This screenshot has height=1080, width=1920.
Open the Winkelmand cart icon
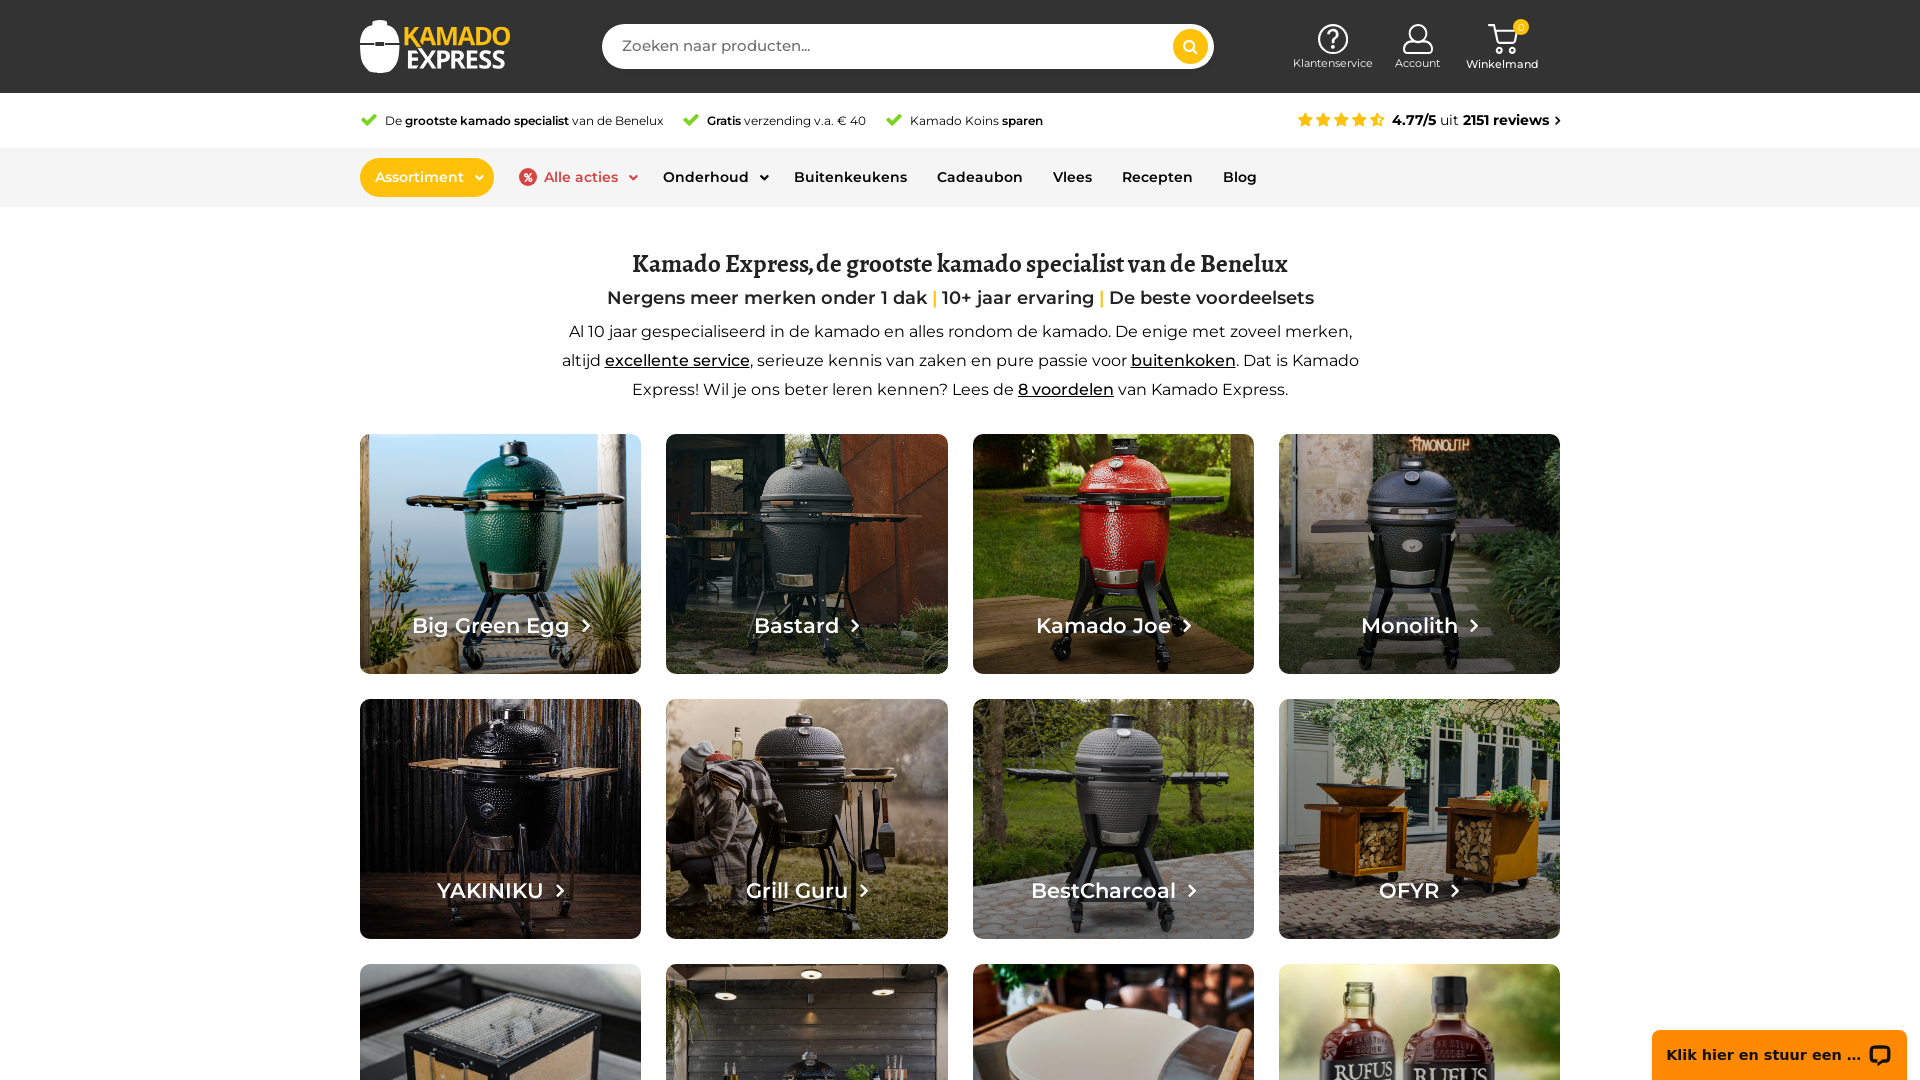pos(1502,40)
